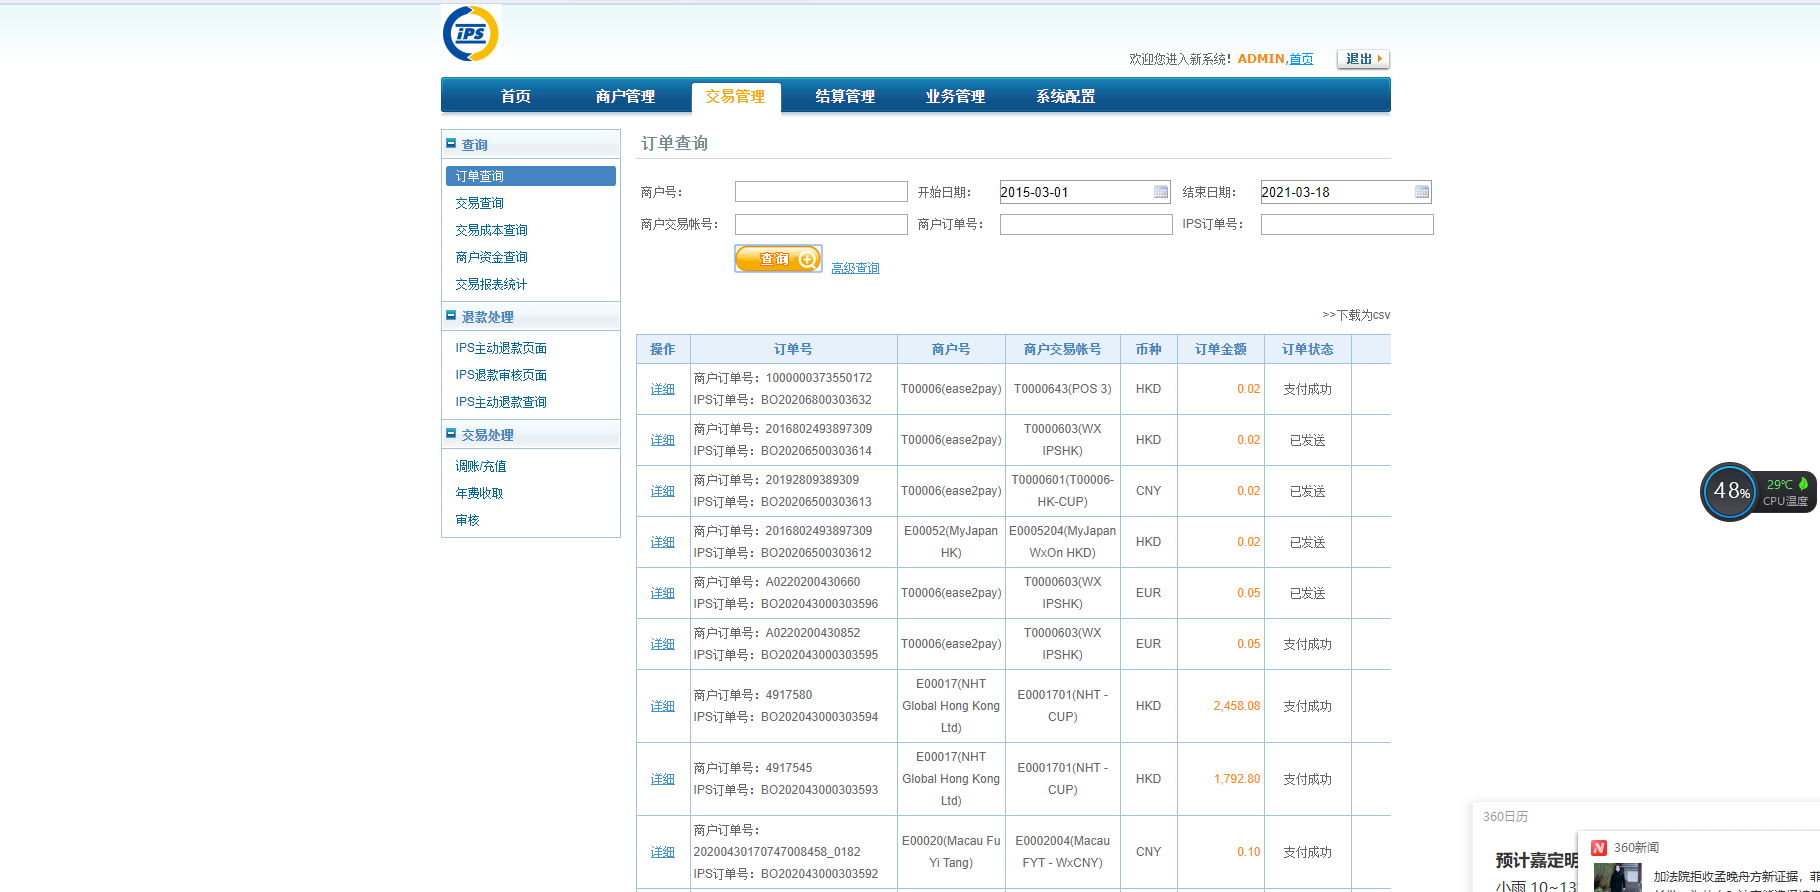Click the 退出 logout button
Viewport: 1820px width, 892px height.
click(x=1363, y=59)
